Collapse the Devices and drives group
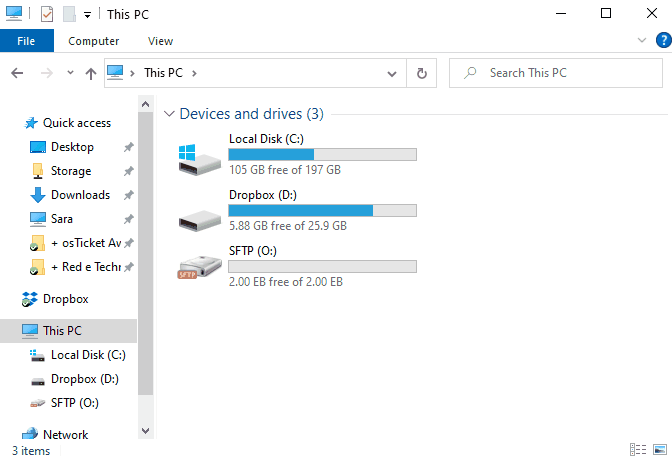672x461 pixels. click(169, 114)
